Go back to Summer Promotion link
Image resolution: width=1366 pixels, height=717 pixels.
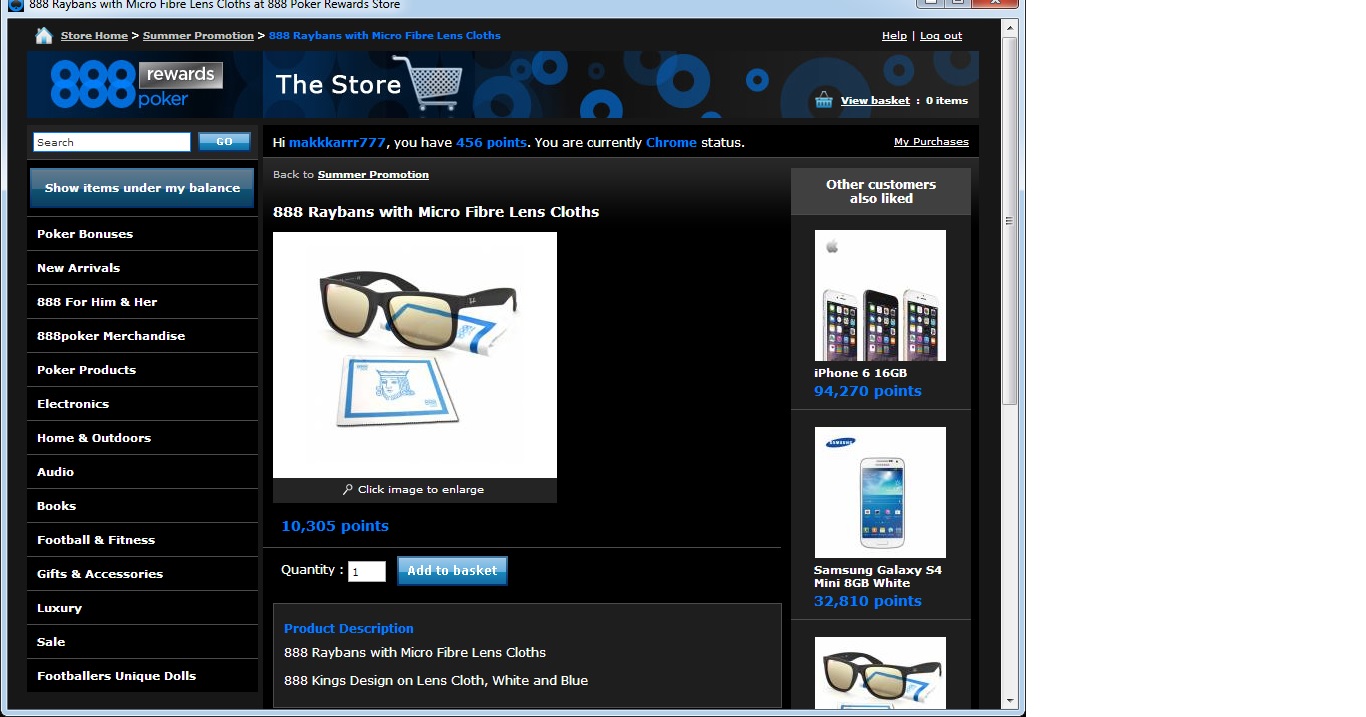coord(373,175)
